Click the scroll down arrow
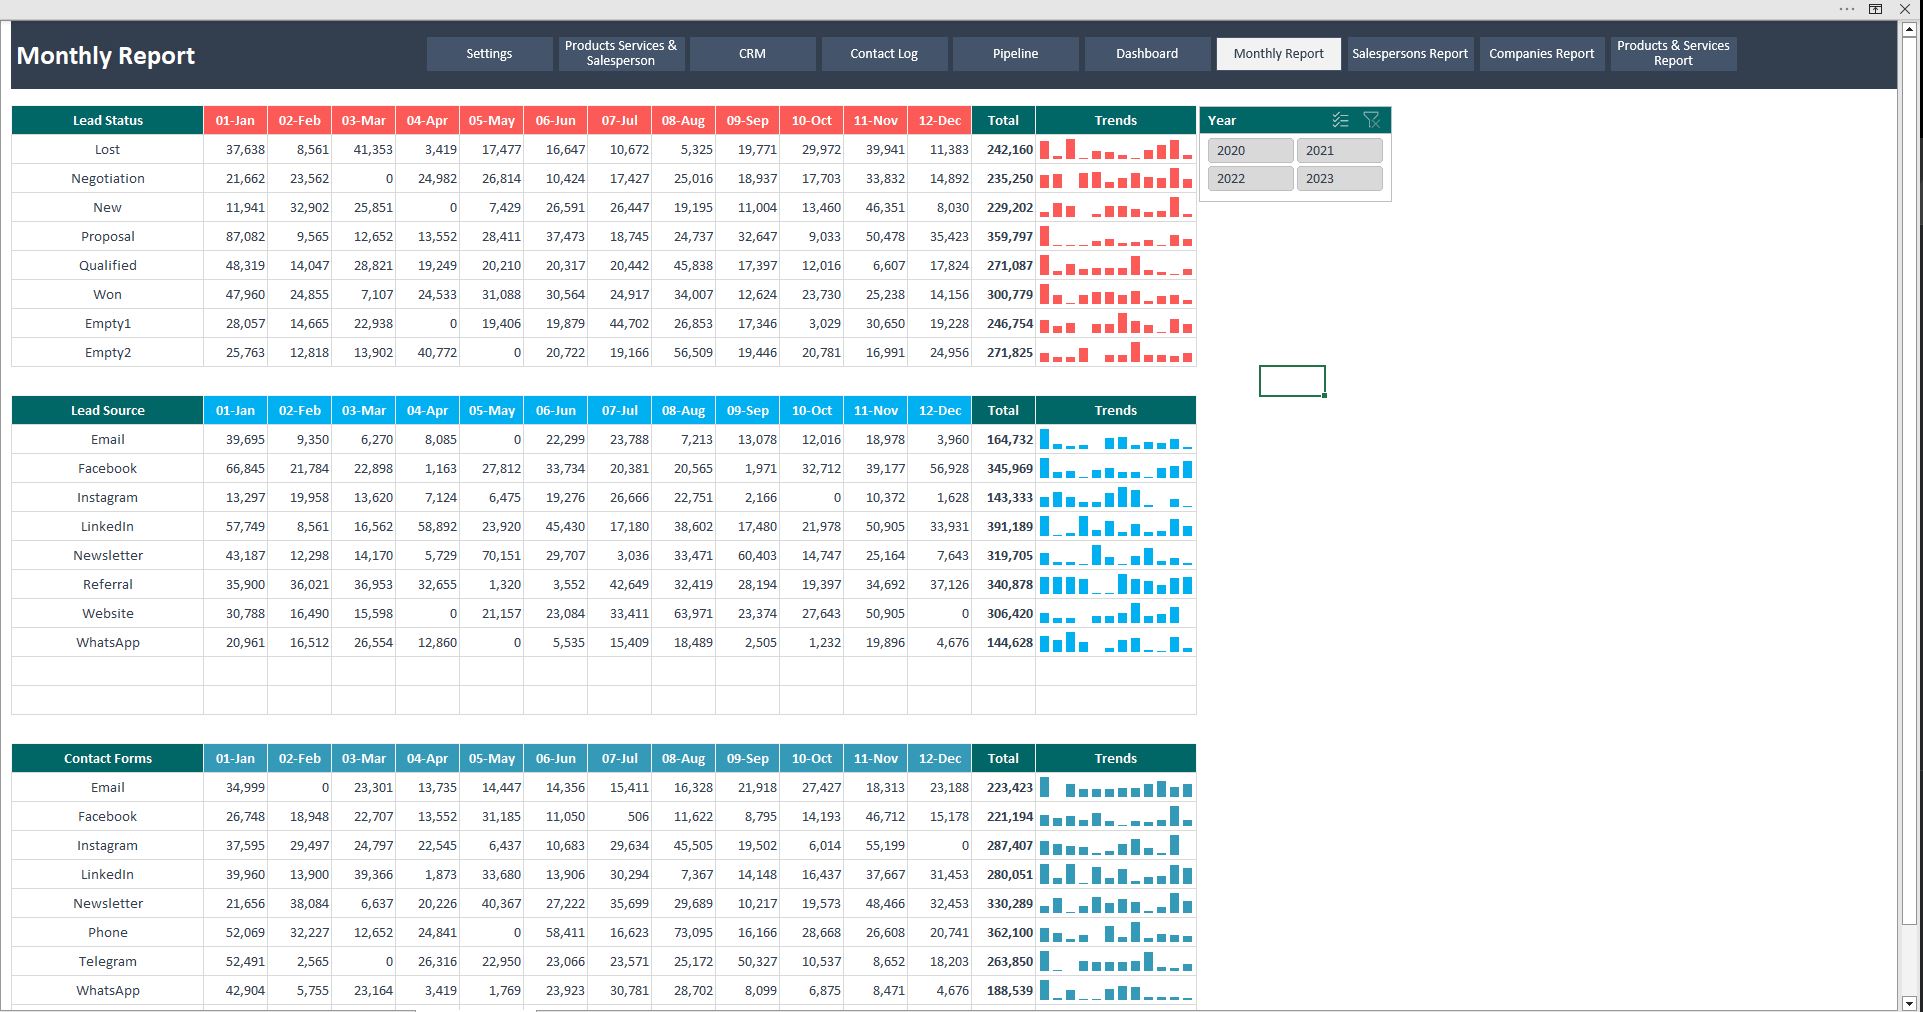This screenshot has width=1923, height=1012. (x=1908, y=1003)
